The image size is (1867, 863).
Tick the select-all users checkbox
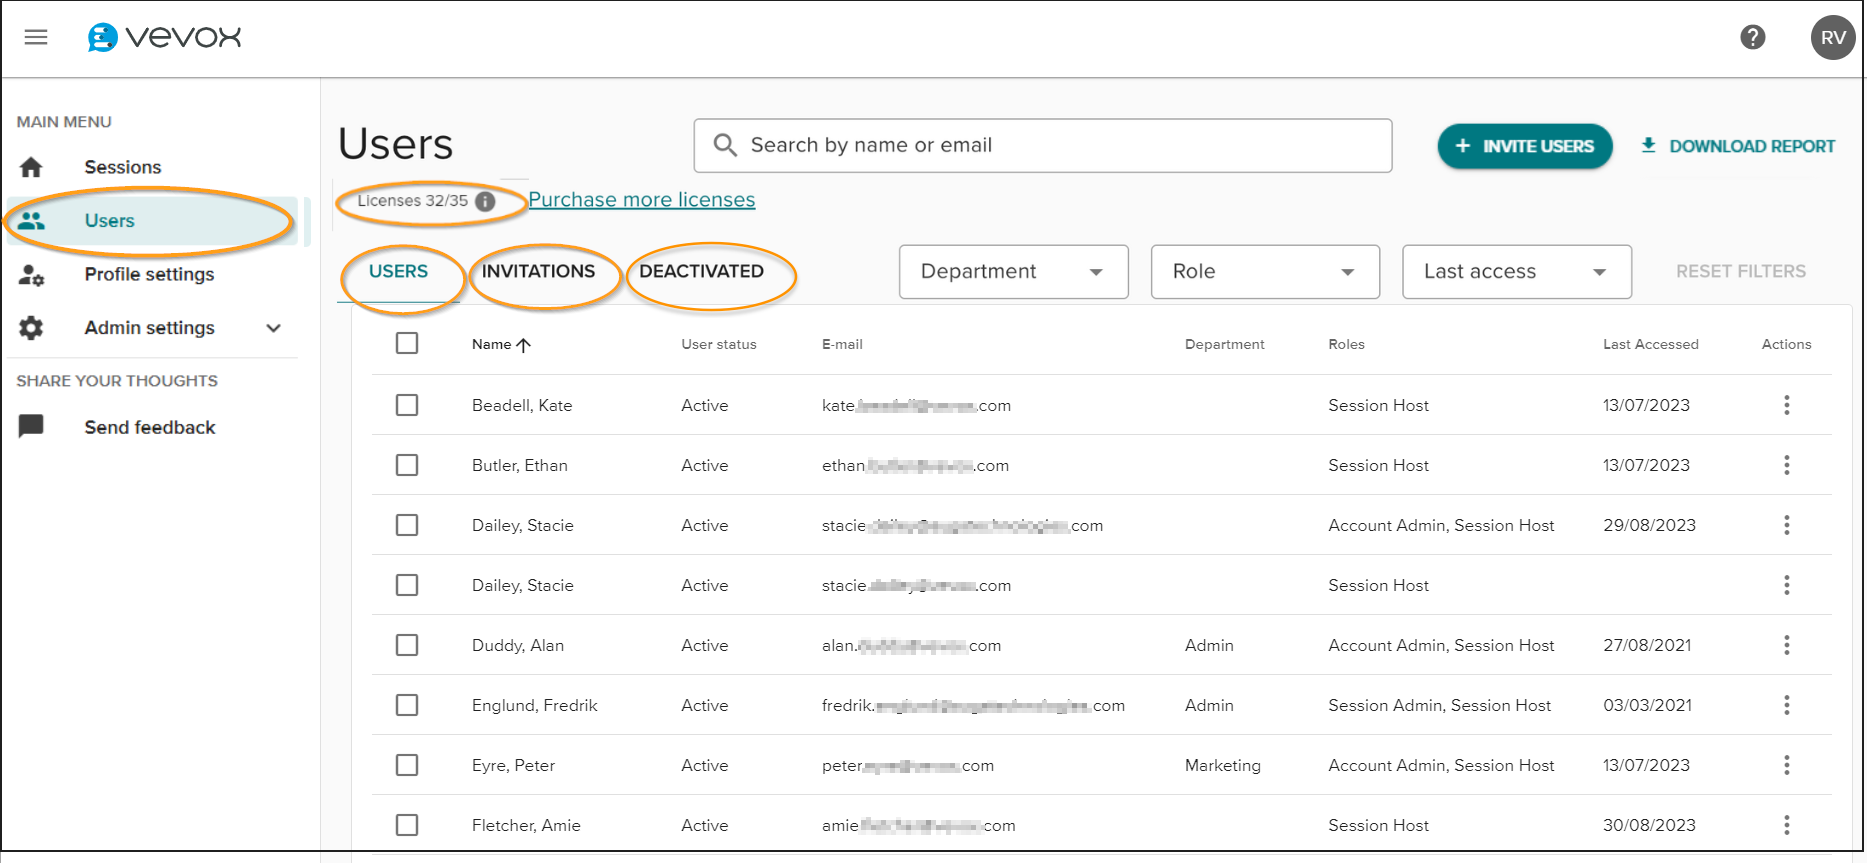pyautogui.click(x=407, y=344)
